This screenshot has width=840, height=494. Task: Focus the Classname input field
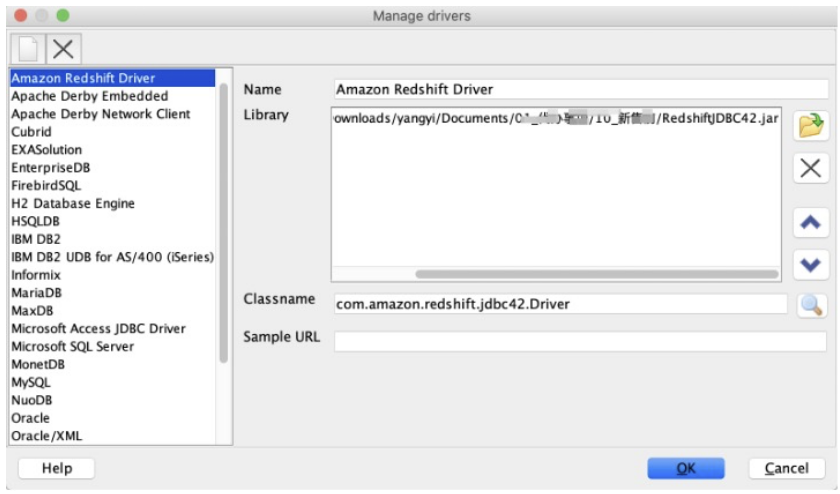coord(560,304)
